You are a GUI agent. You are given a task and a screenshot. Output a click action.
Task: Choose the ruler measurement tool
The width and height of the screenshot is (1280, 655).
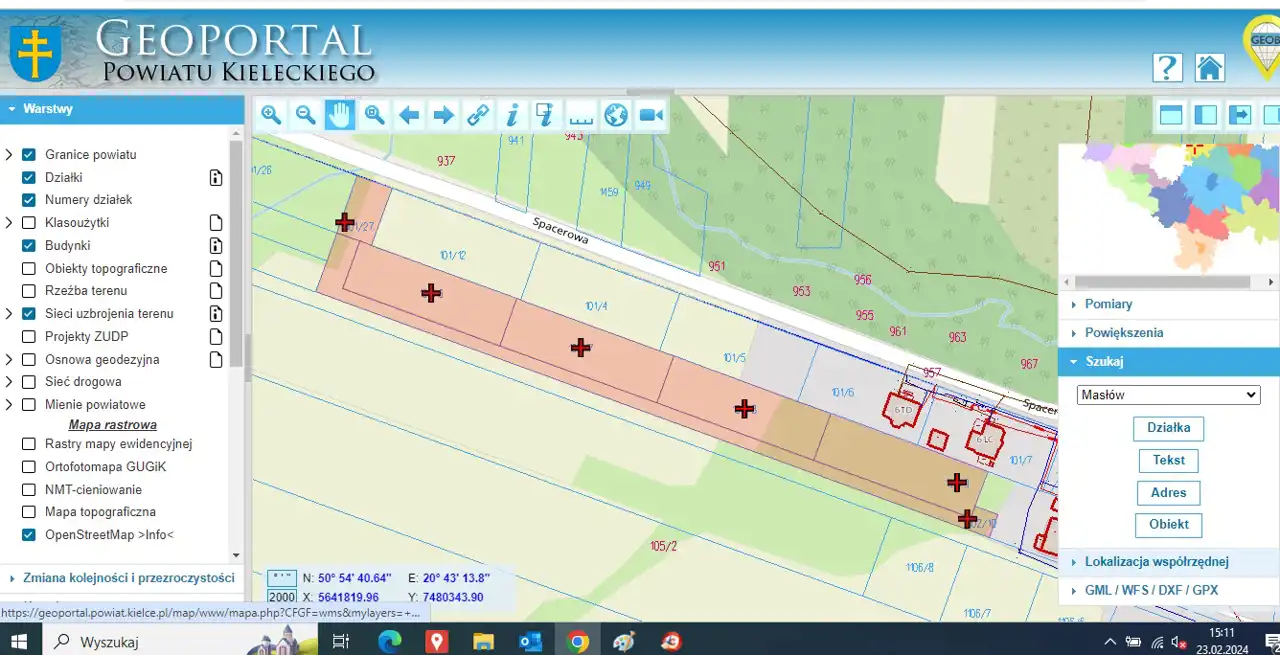581,115
